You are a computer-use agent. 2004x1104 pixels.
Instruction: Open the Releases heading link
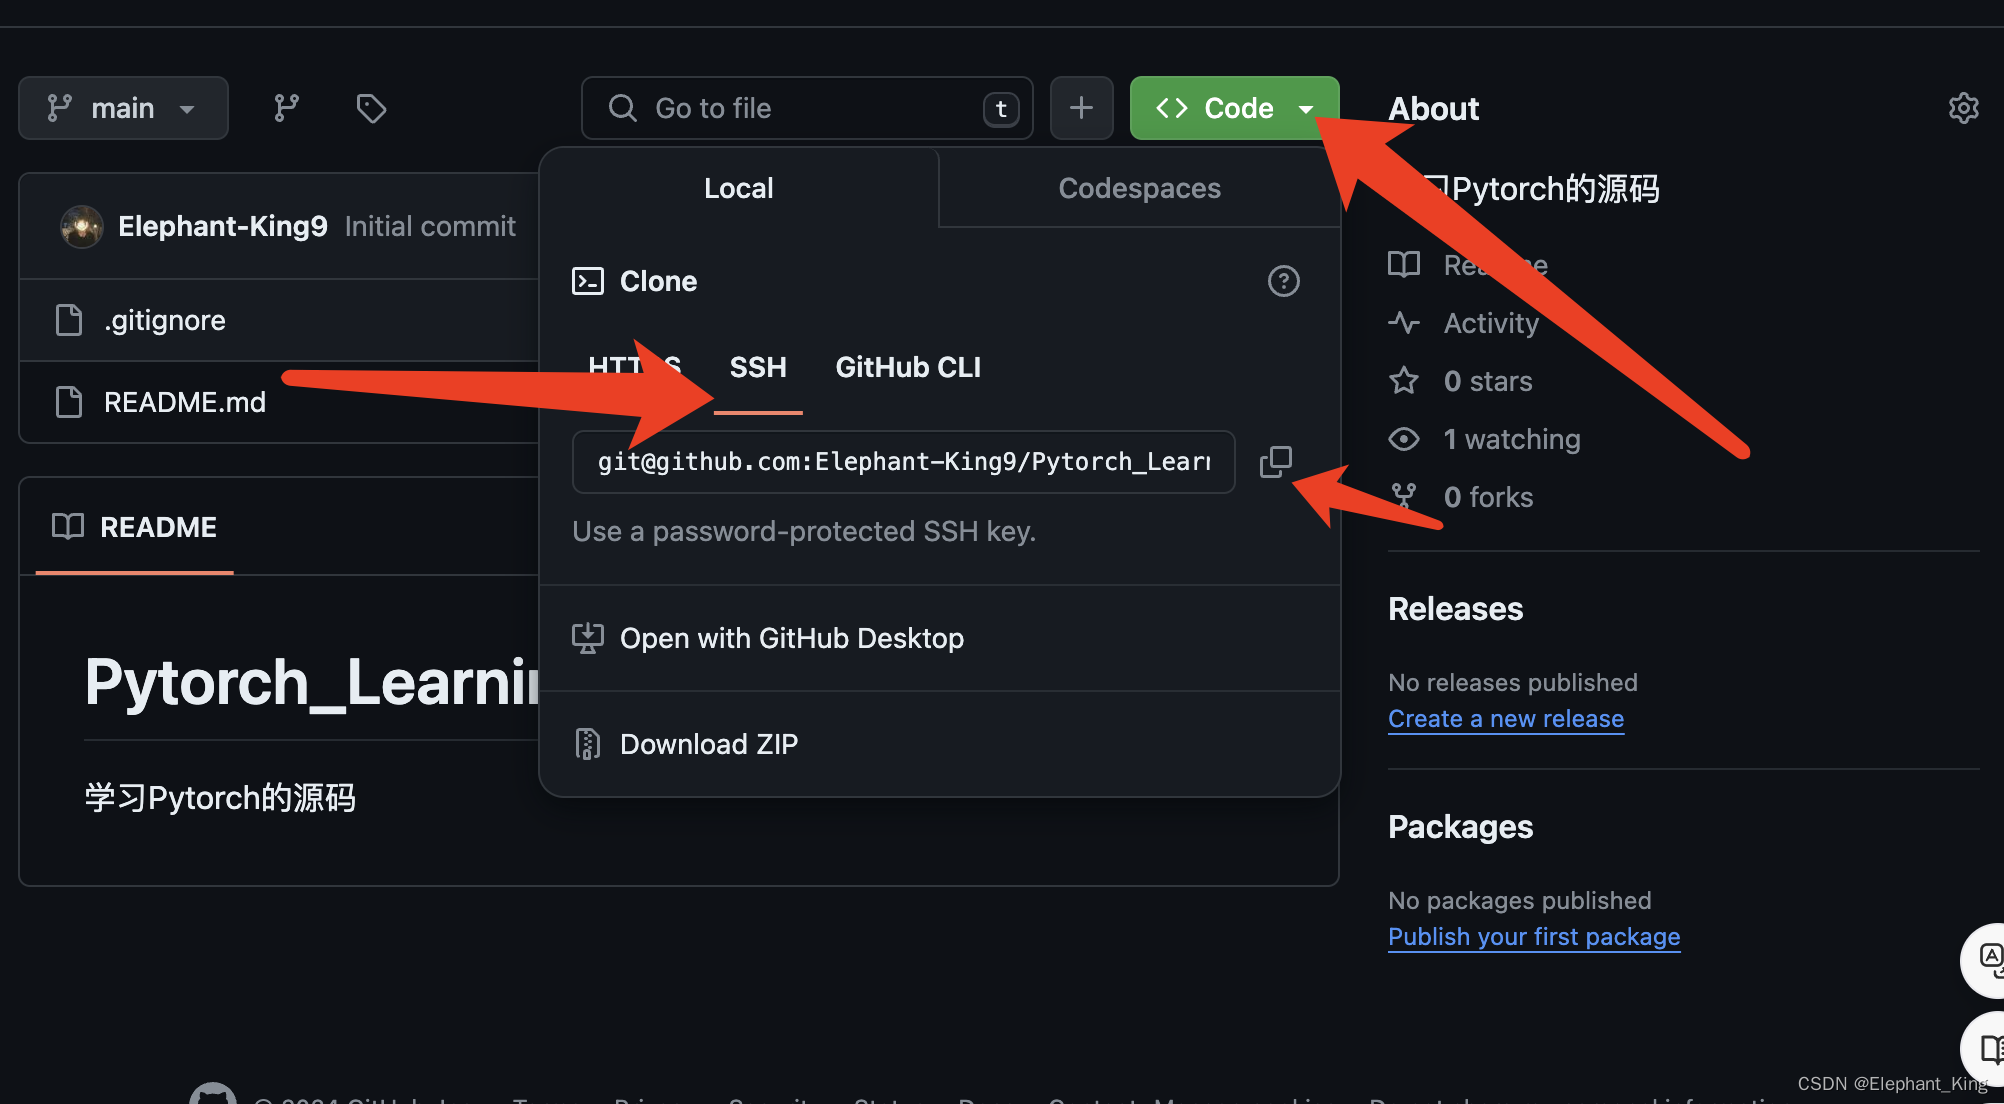(x=1455, y=609)
